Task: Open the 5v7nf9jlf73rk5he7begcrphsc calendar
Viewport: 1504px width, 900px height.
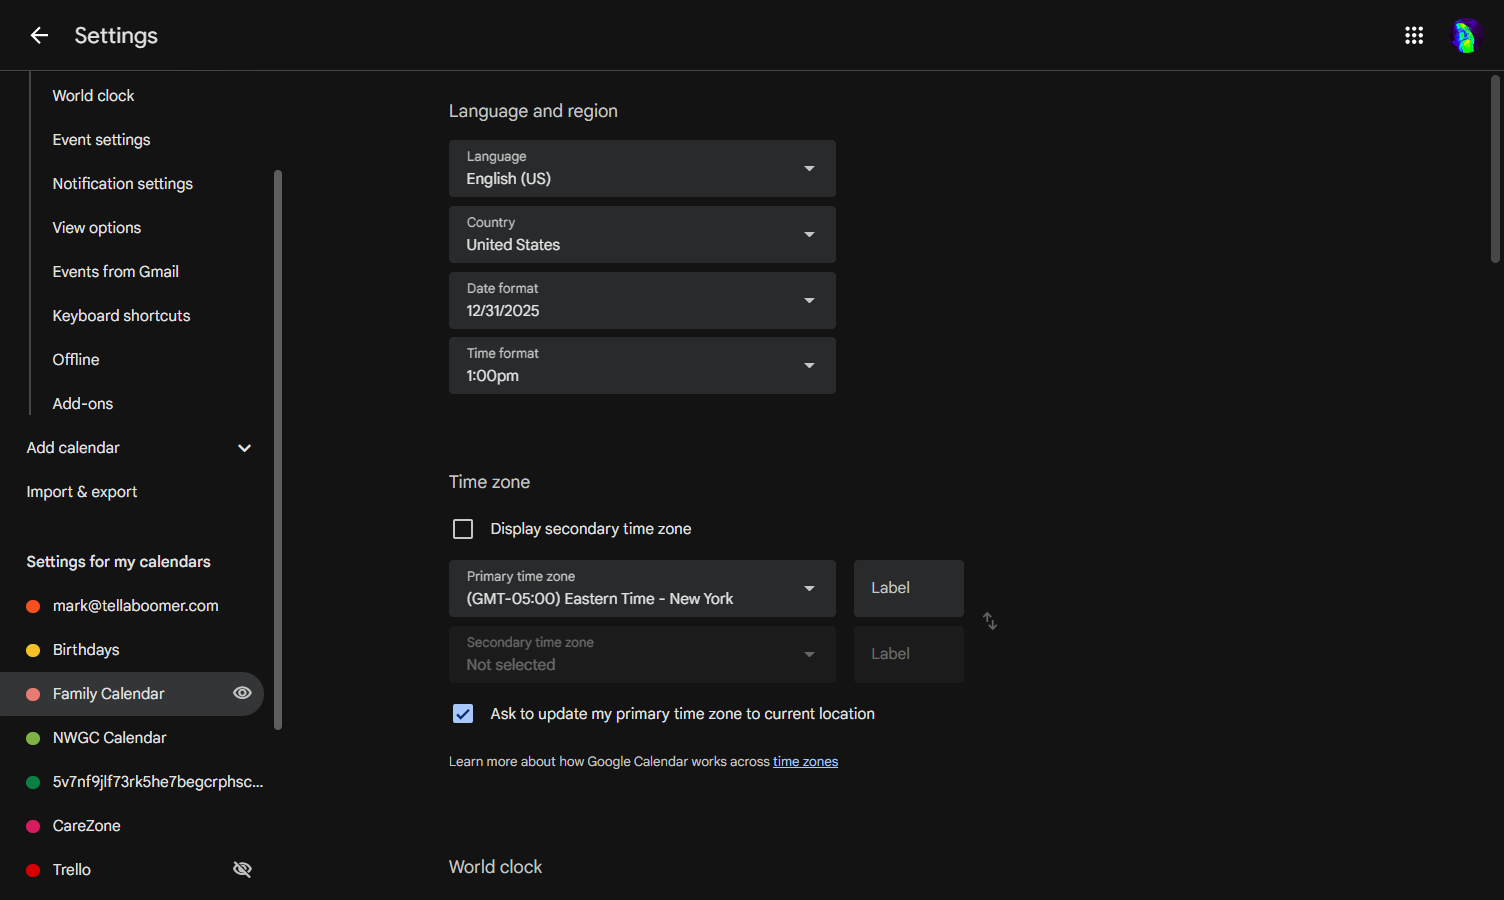Action: click(x=158, y=782)
